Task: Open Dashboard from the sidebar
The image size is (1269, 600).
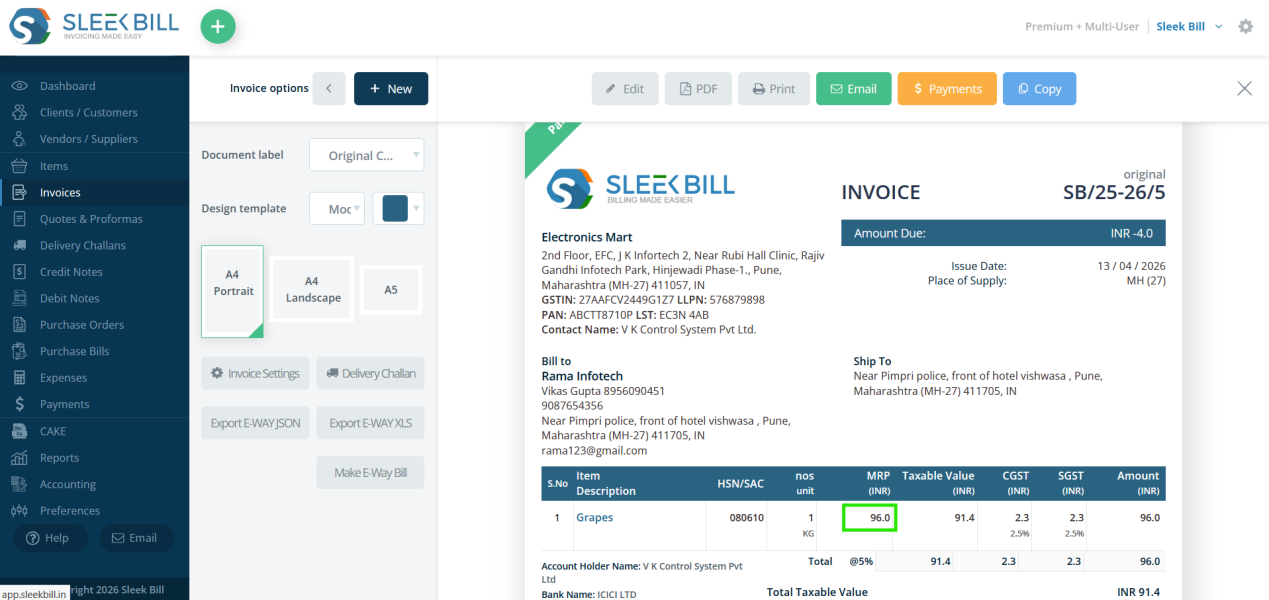Action: 68,86
